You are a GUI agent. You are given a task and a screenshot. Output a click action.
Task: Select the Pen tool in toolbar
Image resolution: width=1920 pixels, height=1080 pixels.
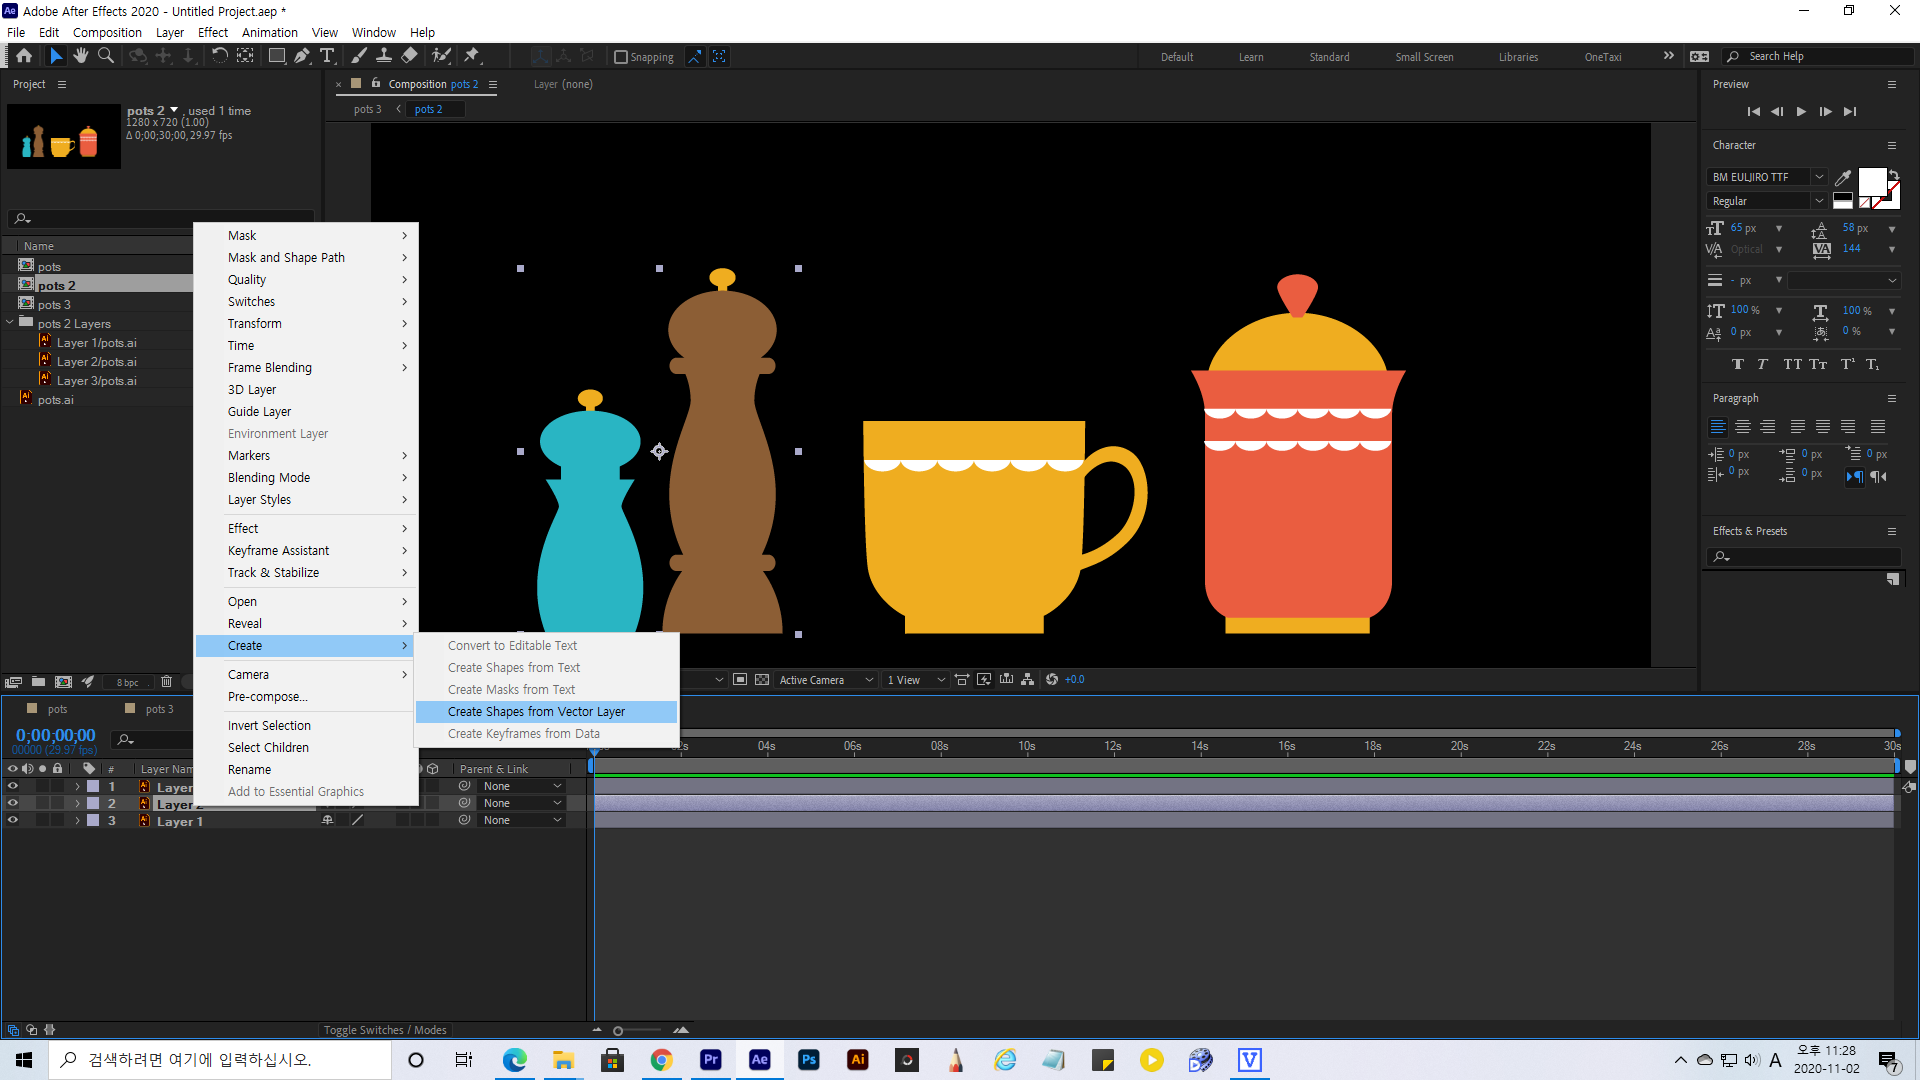pyautogui.click(x=301, y=56)
